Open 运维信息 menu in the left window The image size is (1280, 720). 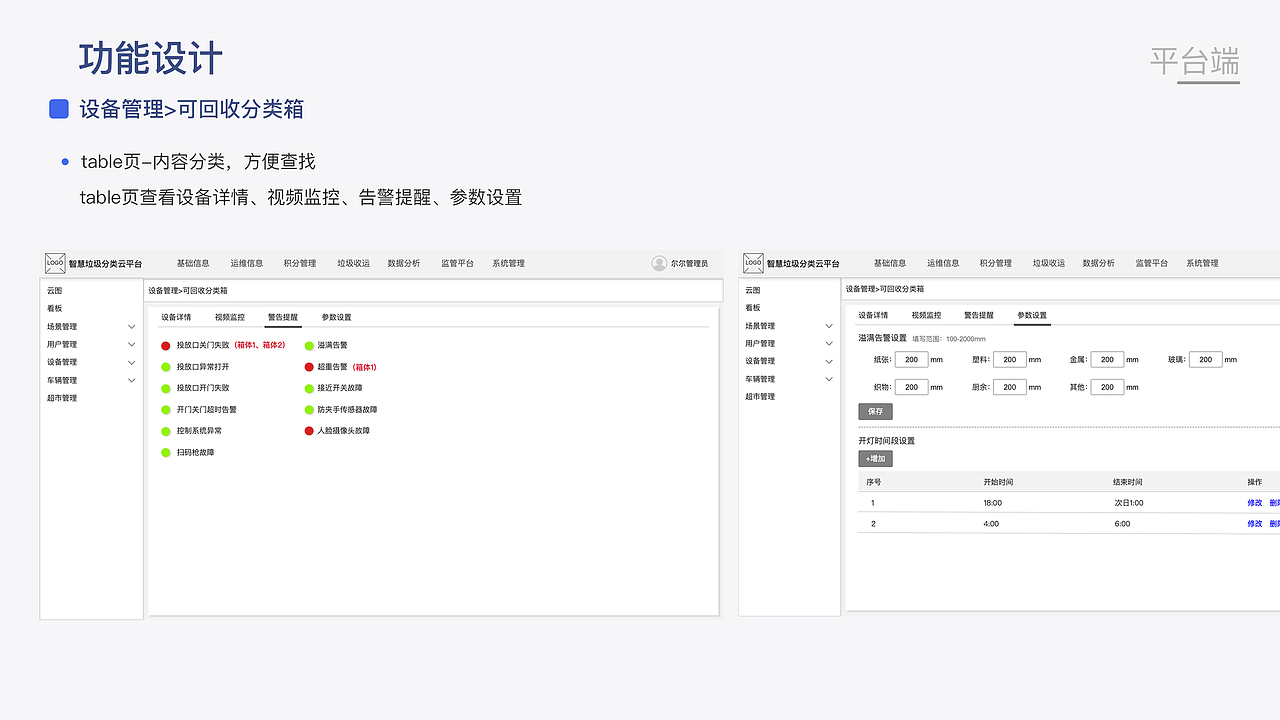(x=246, y=263)
